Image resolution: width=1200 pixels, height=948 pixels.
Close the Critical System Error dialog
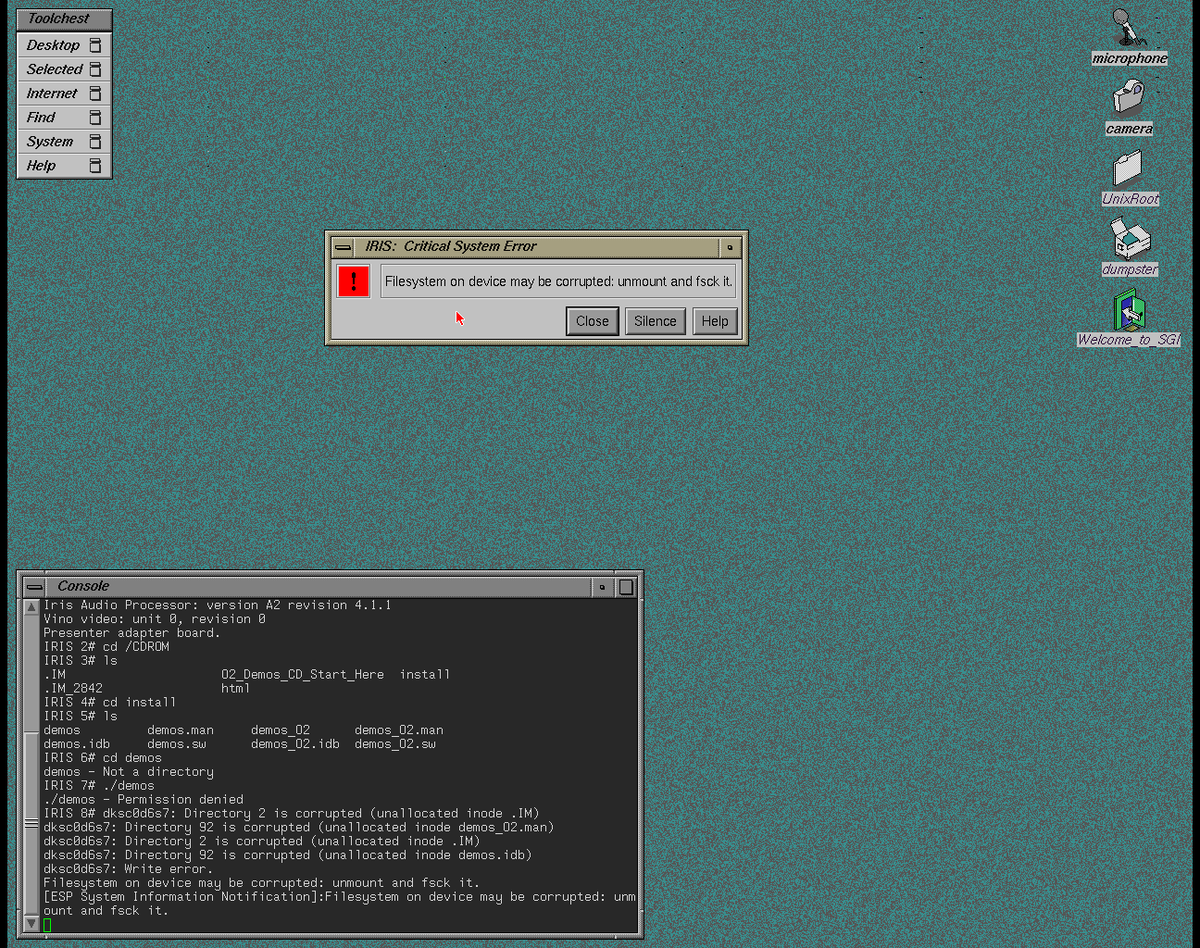pyautogui.click(x=592, y=321)
